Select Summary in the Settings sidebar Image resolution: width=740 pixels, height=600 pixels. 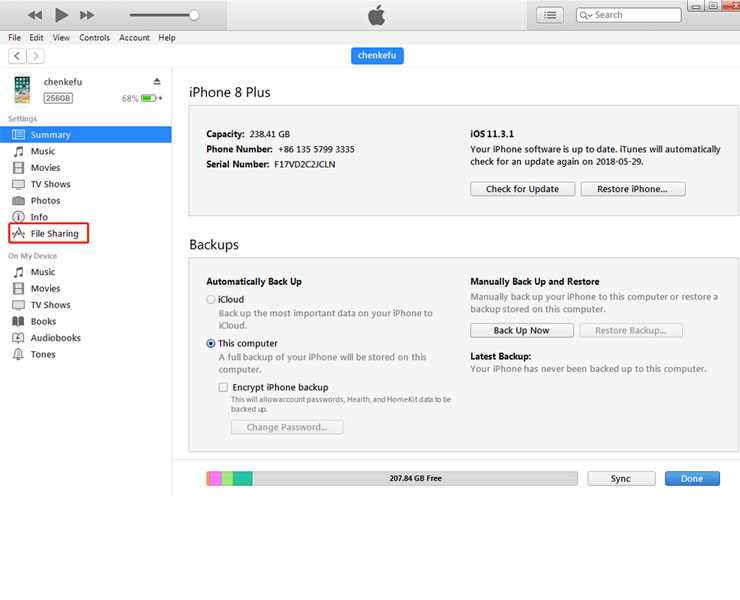click(x=86, y=135)
